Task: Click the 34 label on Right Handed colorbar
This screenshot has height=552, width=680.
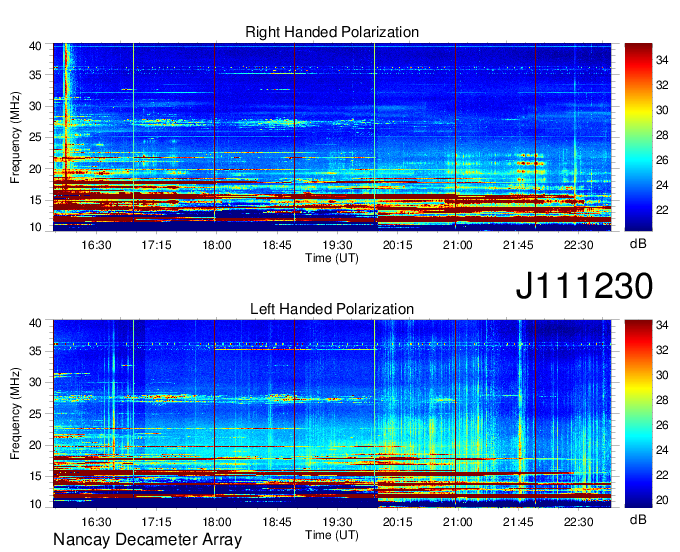Action: 662,60
